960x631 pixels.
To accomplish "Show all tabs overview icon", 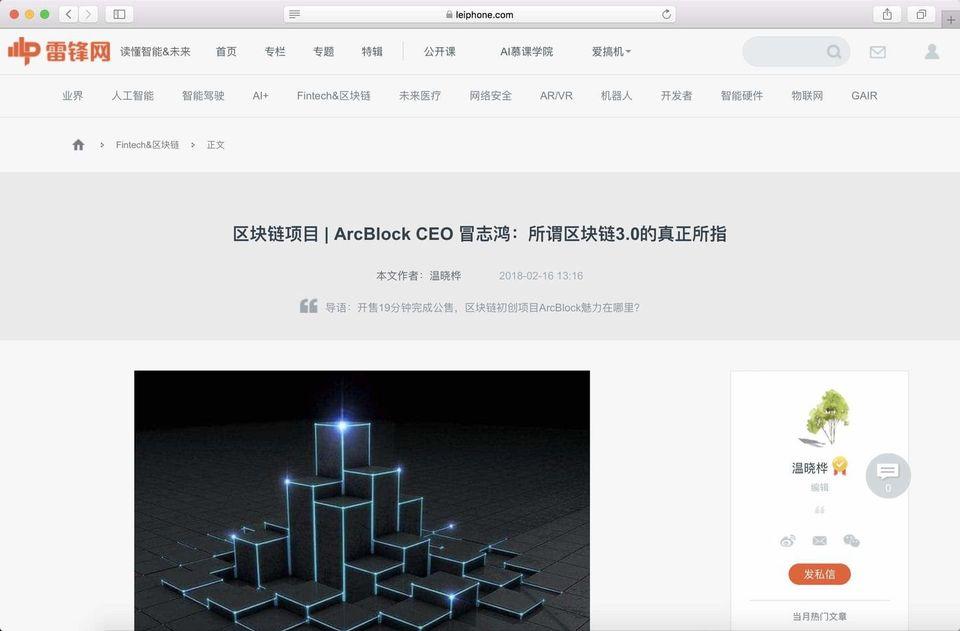I will click(x=921, y=14).
